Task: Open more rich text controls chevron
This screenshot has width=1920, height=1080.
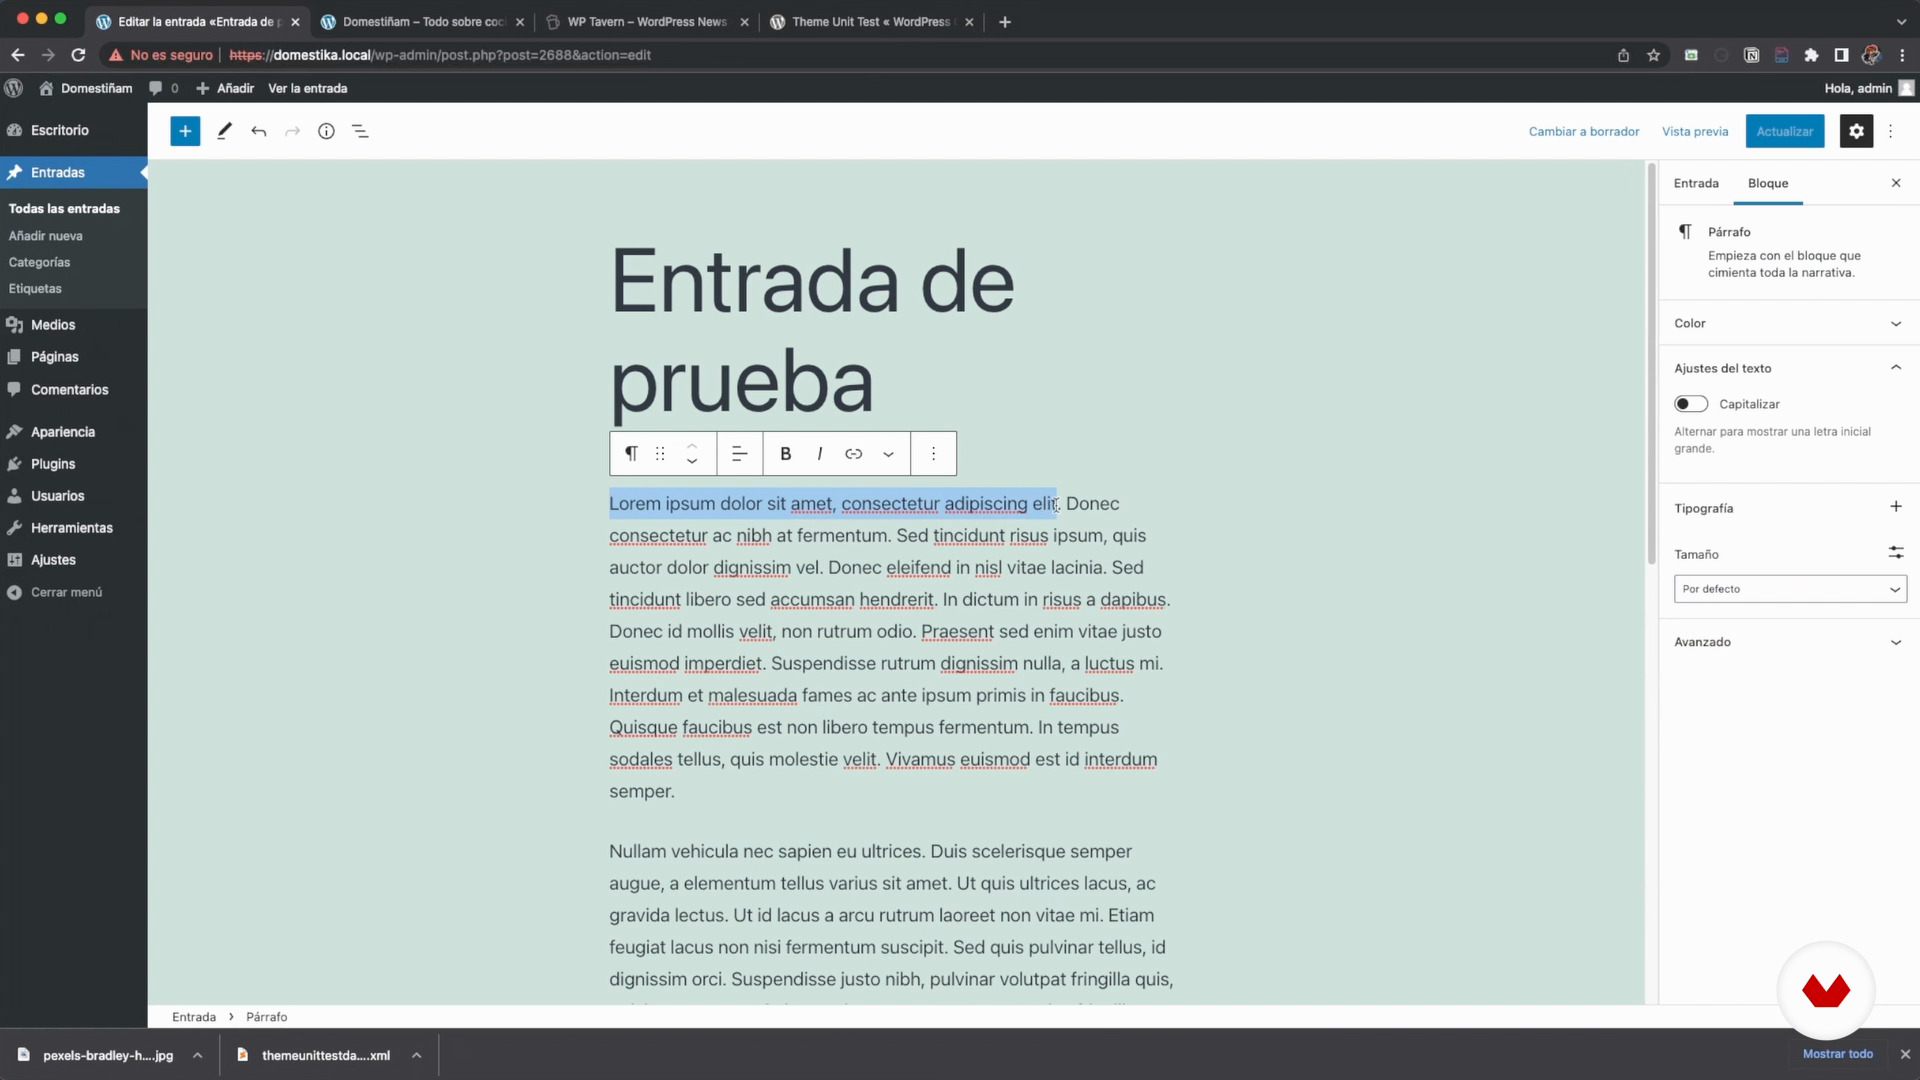Action: point(888,454)
